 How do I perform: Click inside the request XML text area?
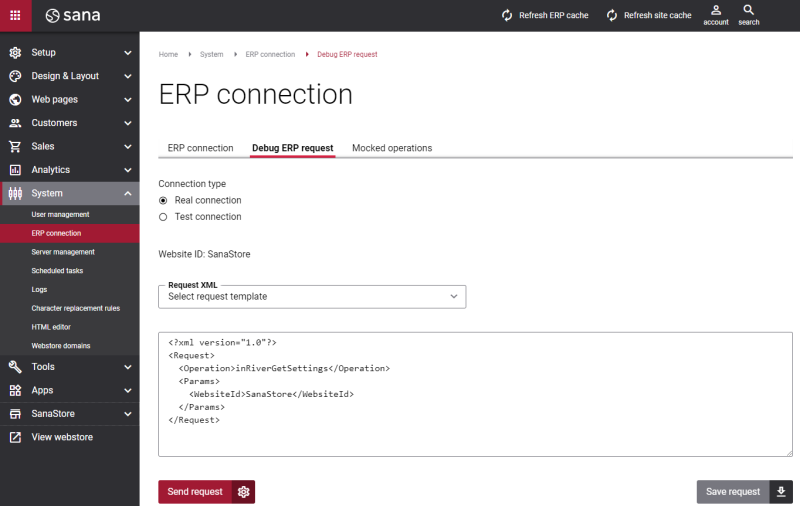[x=476, y=394]
